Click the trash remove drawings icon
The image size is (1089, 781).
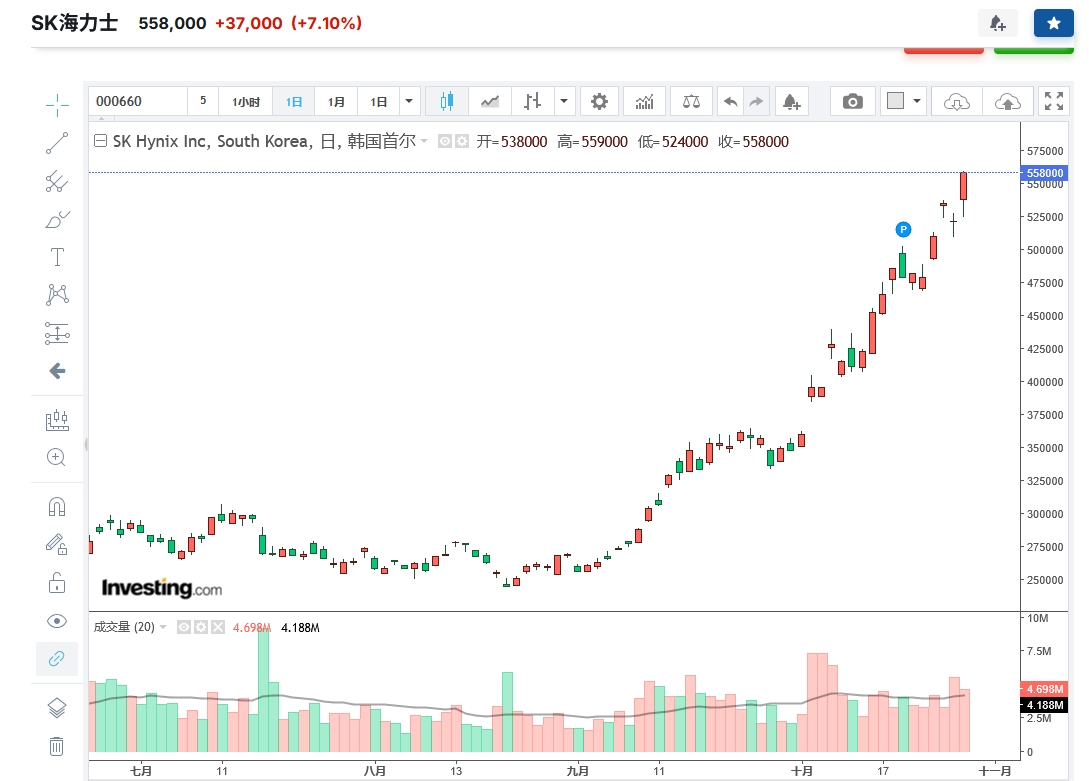(x=57, y=746)
